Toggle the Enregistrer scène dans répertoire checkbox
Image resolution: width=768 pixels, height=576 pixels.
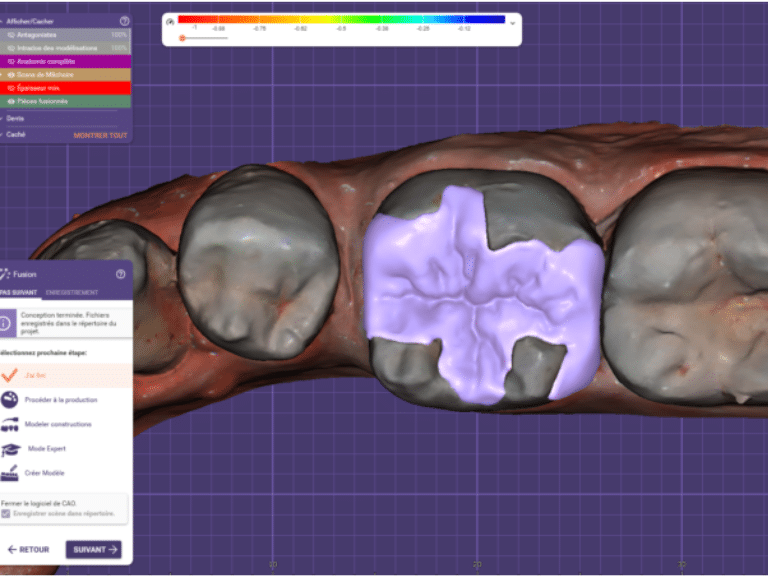pyautogui.click(x=7, y=514)
